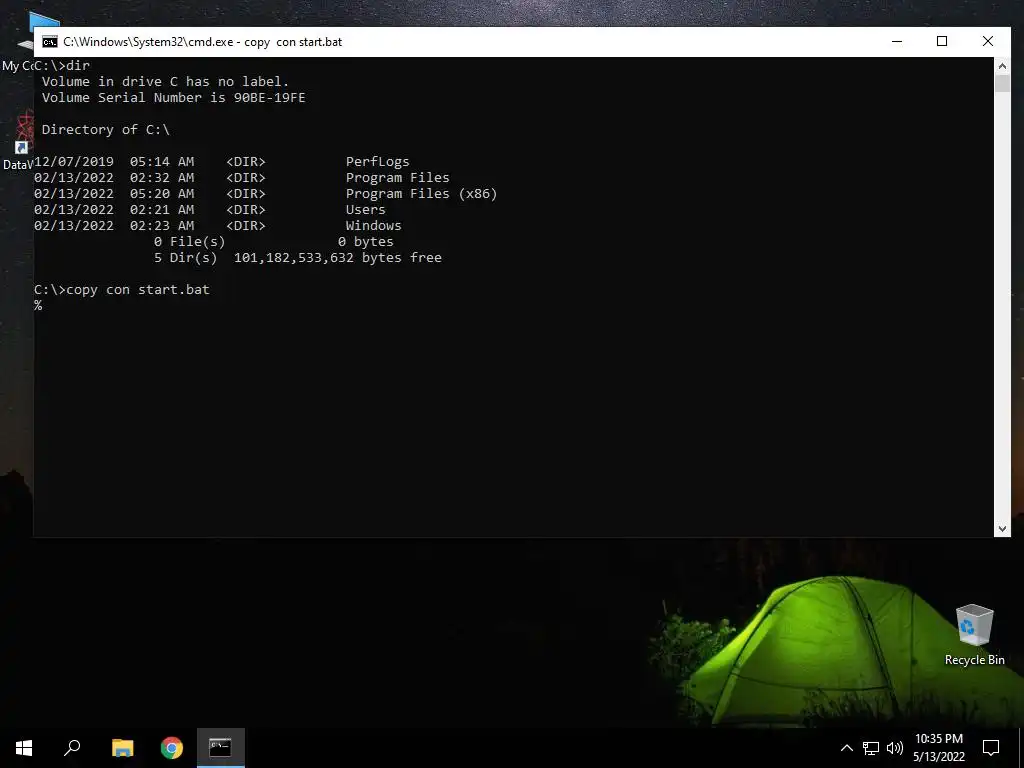Close the cmd.exe window
1024x768 pixels.
(x=987, y=41)
